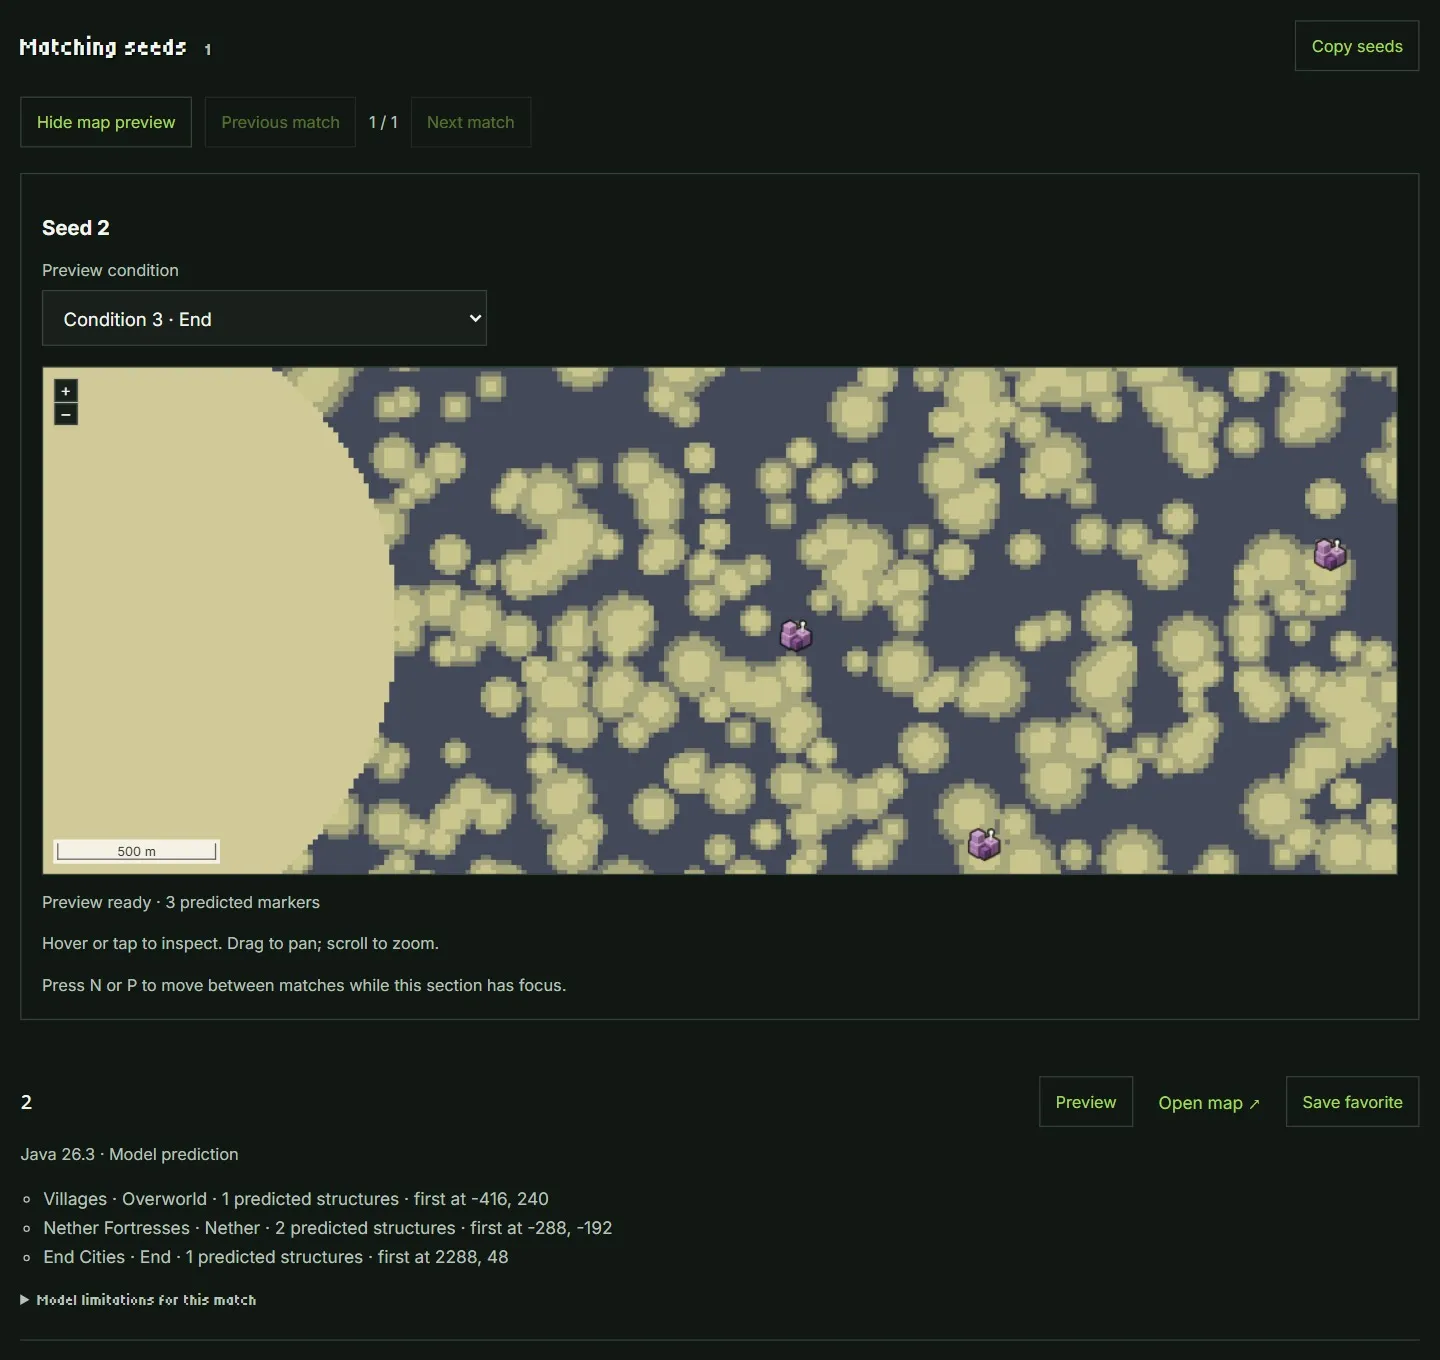1440x1360 pixels.
Task: Click the Nether Fortresses prediction entry
Action: tap(328, 1228)
